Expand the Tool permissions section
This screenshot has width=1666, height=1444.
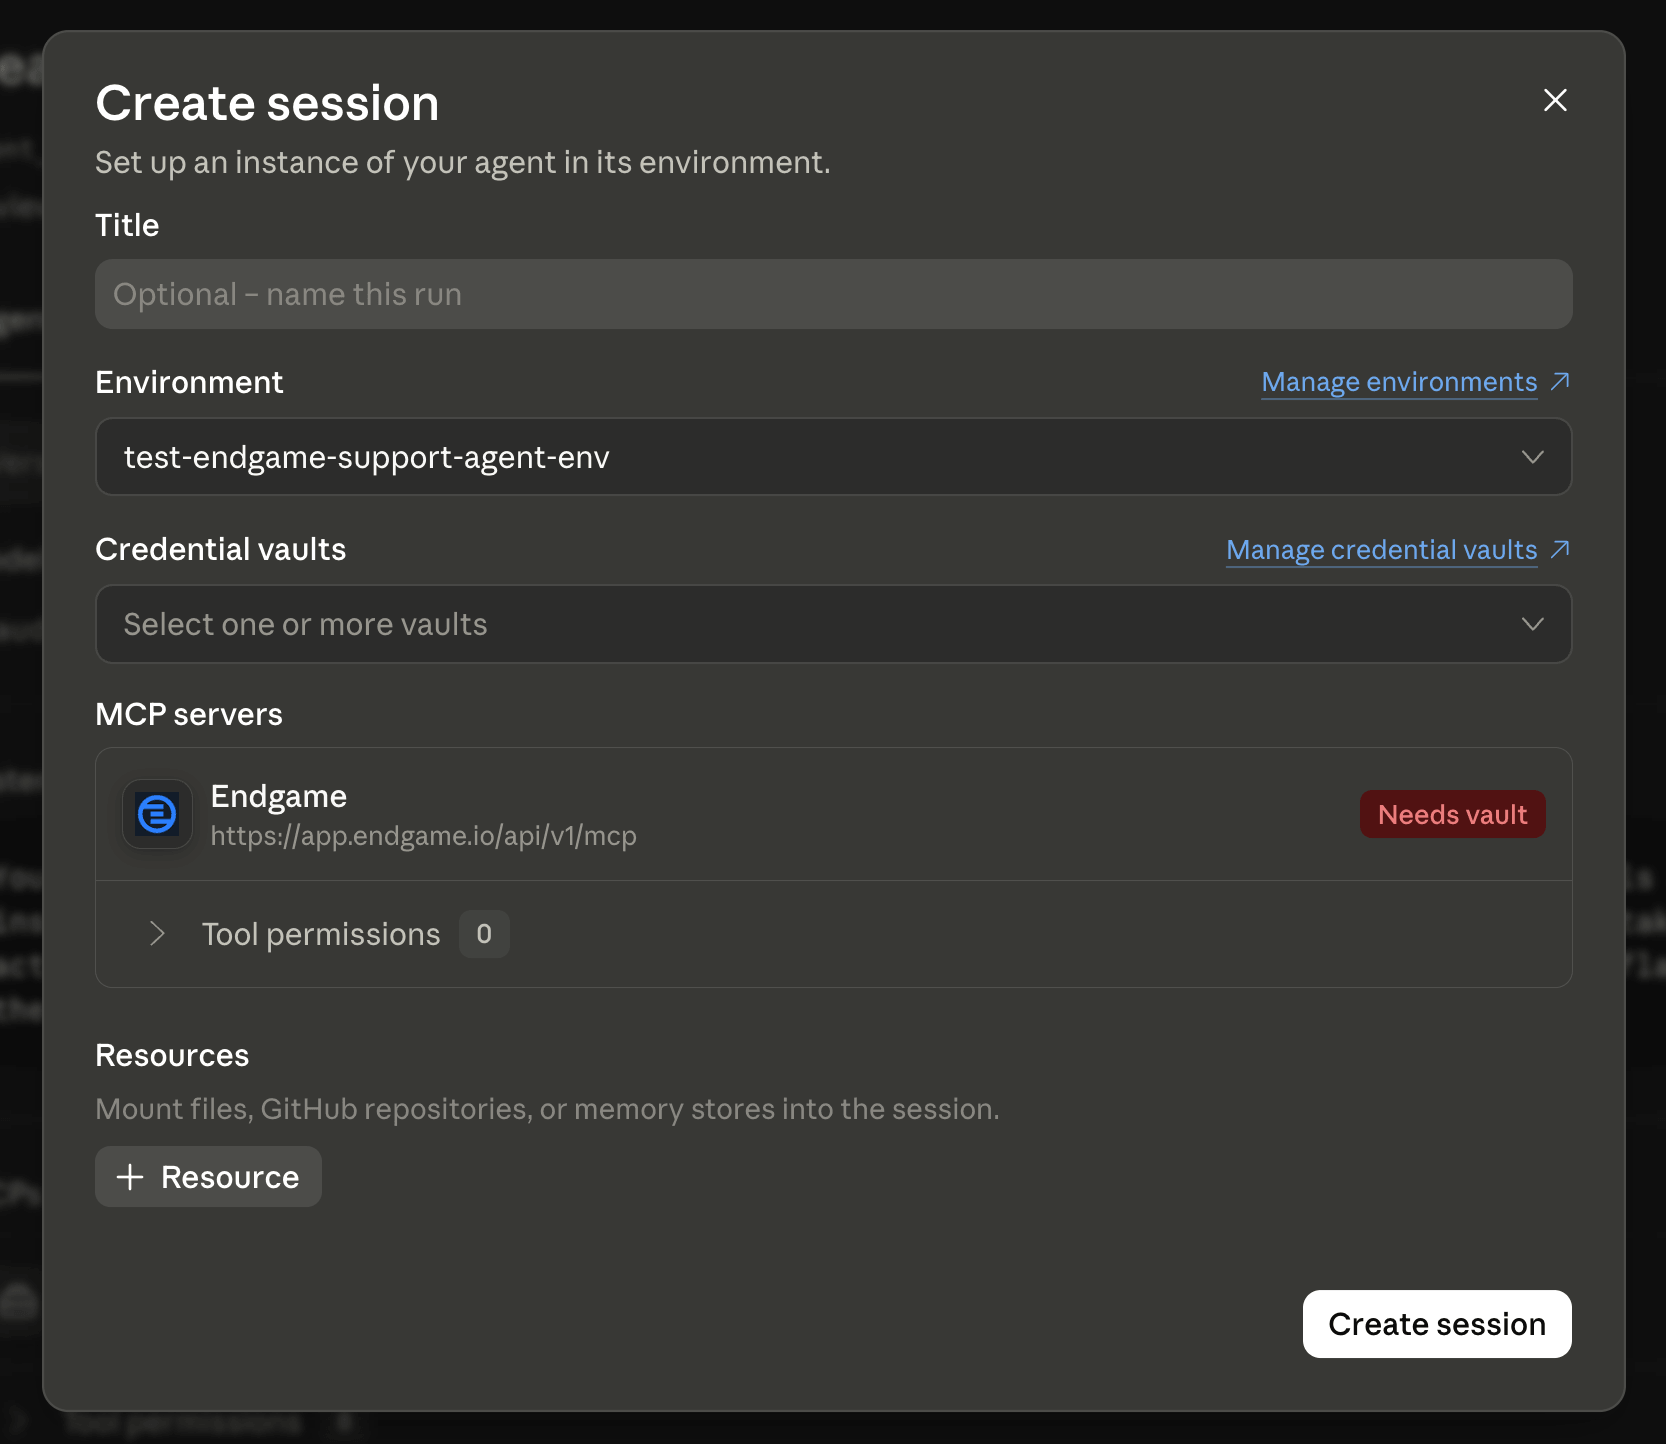157,934
